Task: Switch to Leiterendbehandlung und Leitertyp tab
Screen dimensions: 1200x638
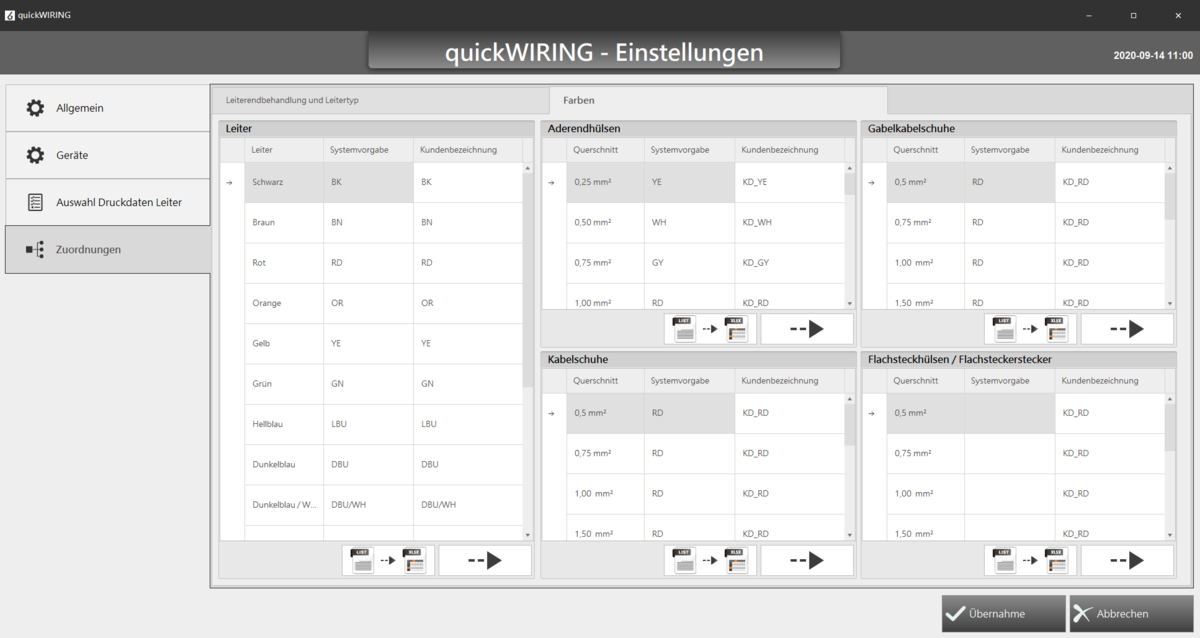Action: (379, 101)
